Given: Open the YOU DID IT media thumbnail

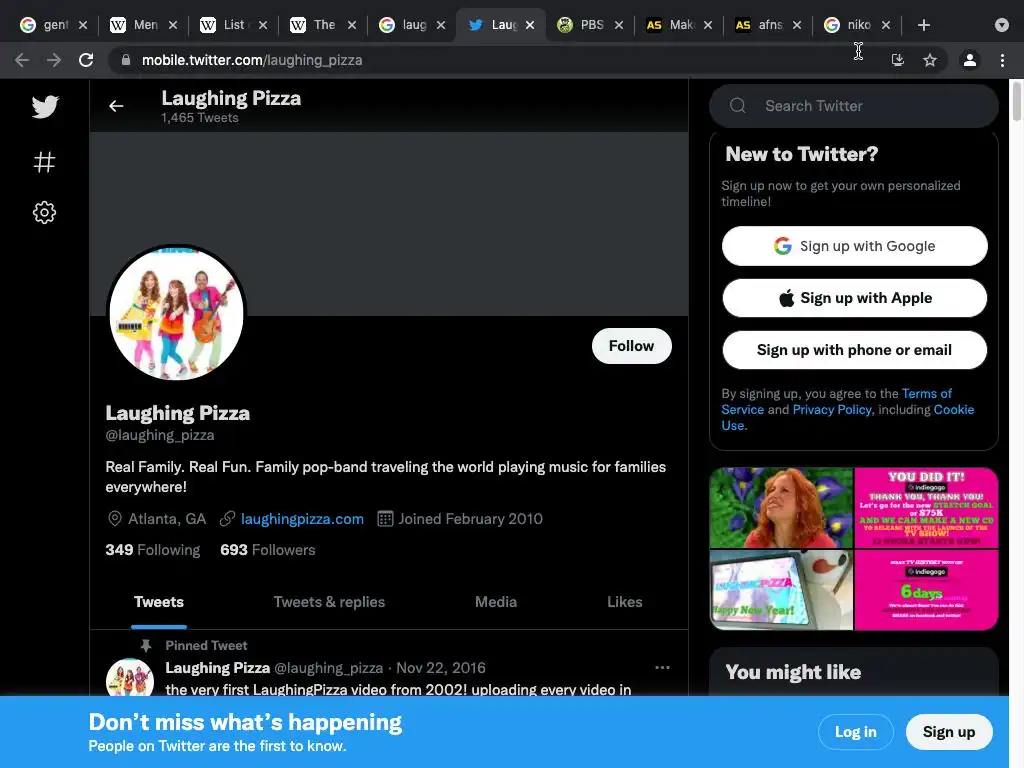Looking at the screenshot, I should [x=926, y=507].
